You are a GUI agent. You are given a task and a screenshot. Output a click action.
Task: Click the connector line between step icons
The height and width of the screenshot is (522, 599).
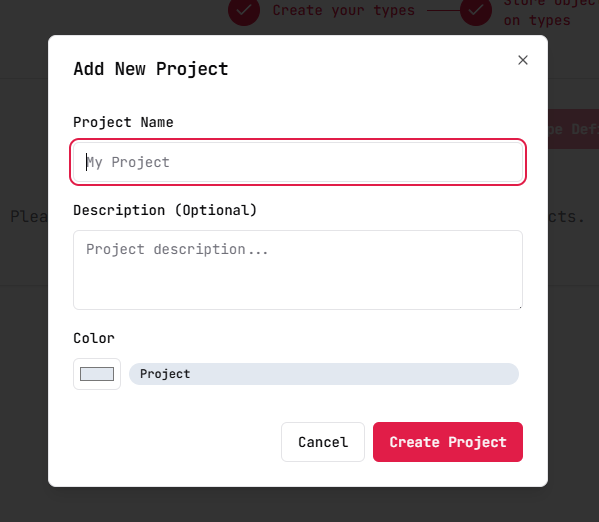click(x=444, y=10)
